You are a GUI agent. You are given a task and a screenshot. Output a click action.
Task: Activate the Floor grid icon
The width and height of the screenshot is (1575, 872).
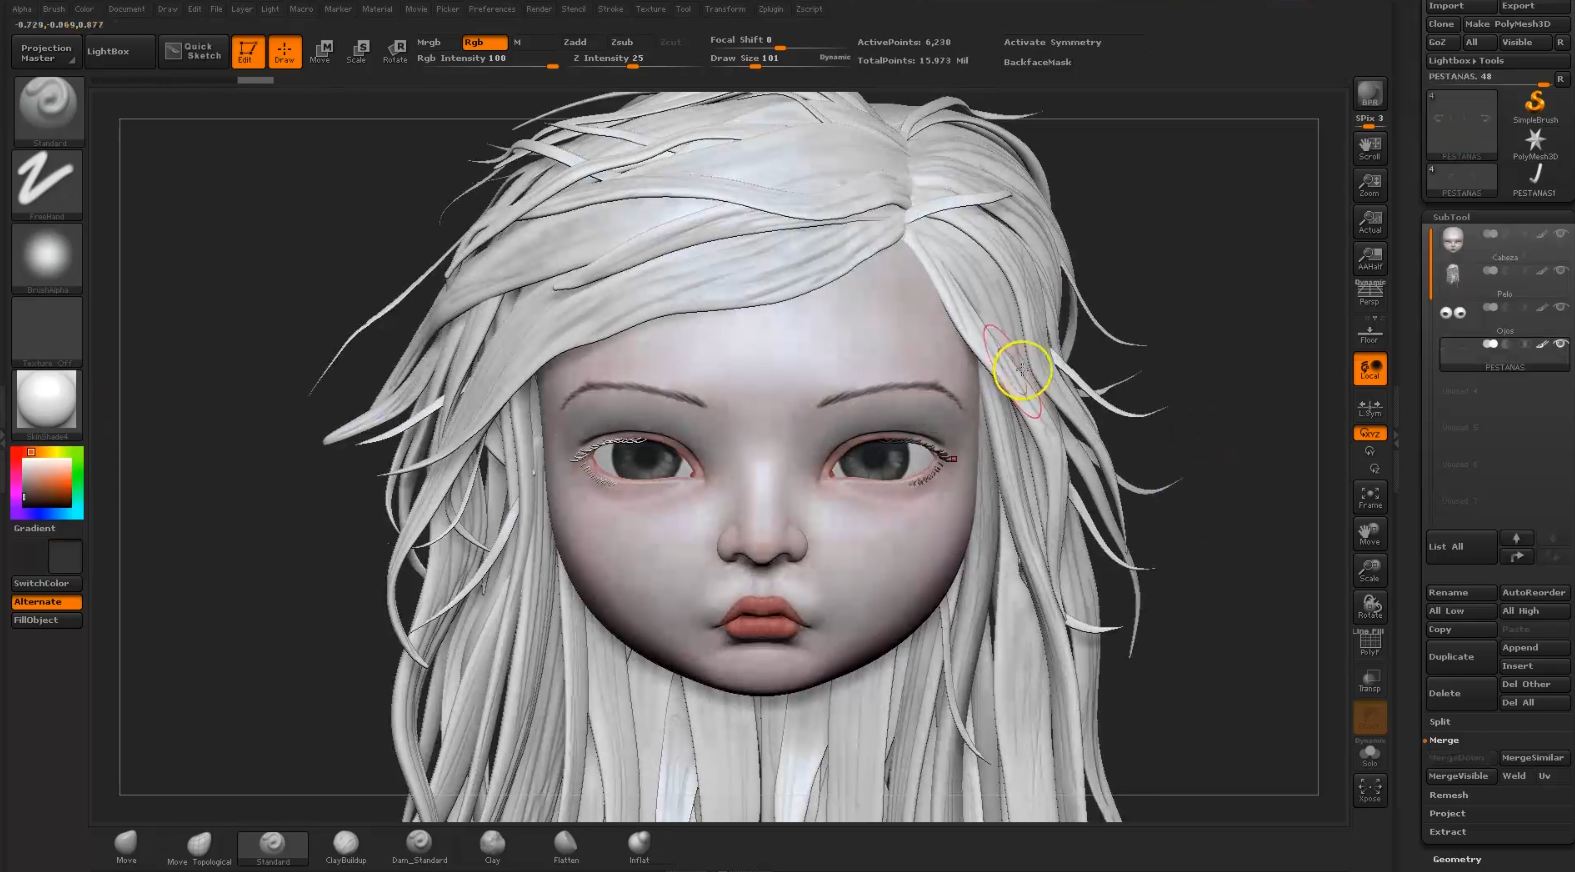(1369, 332)
